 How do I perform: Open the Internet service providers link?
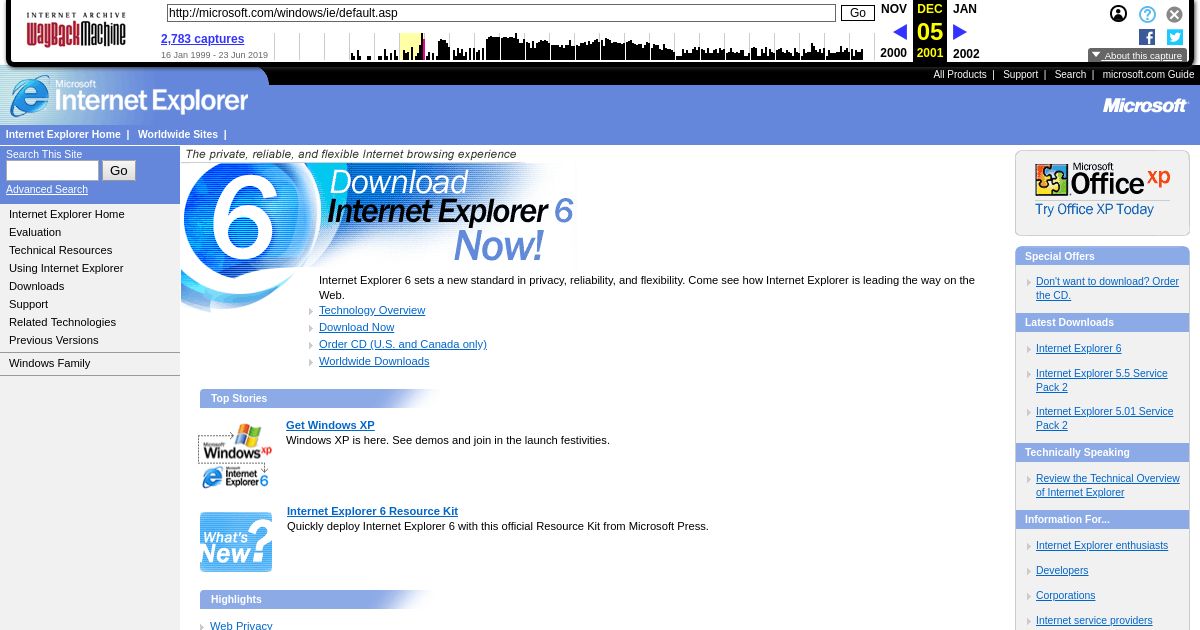[x=1094, y=620]
